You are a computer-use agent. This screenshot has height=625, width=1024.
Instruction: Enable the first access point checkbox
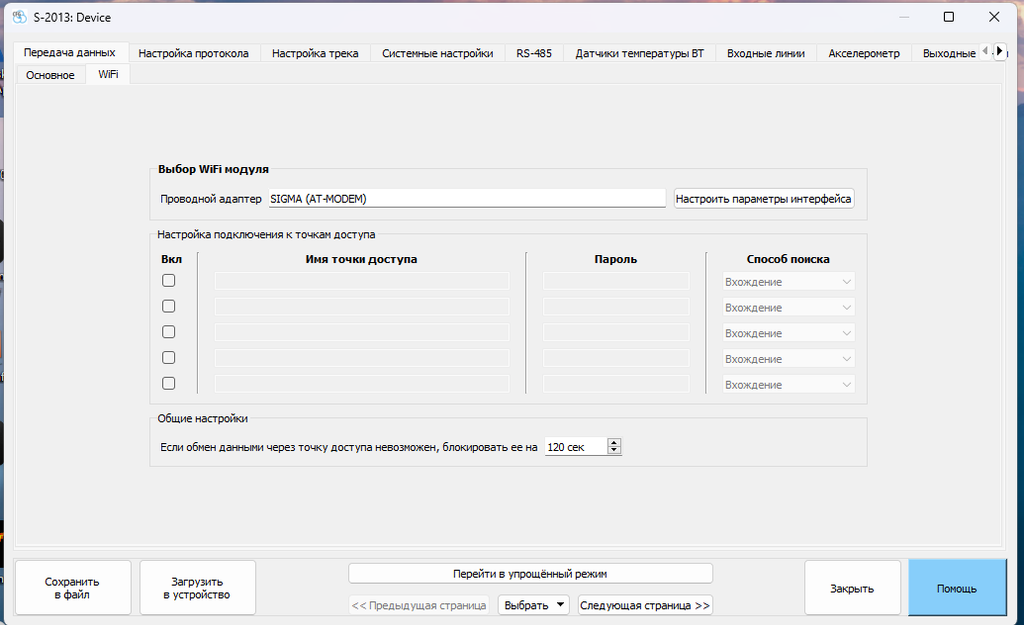[168, 280]
